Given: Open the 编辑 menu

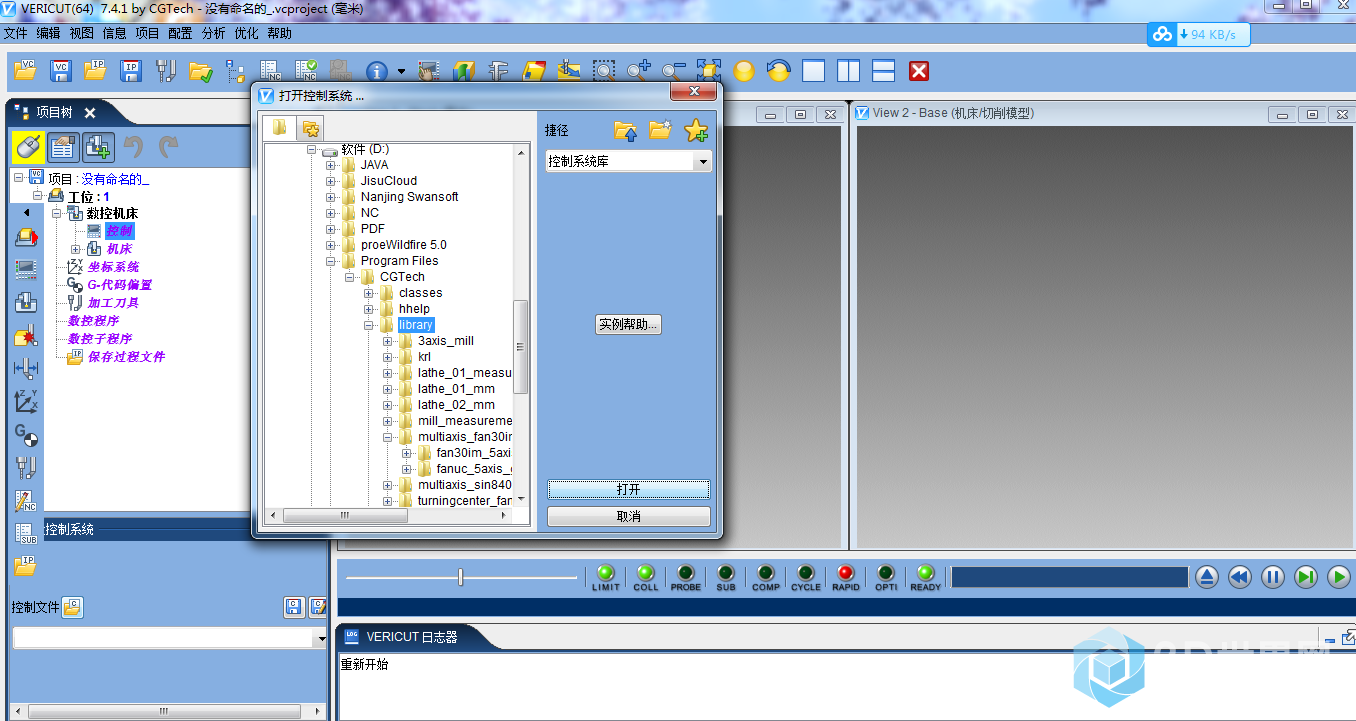Looking at the screenshot, I should click(x=48, y=33).
